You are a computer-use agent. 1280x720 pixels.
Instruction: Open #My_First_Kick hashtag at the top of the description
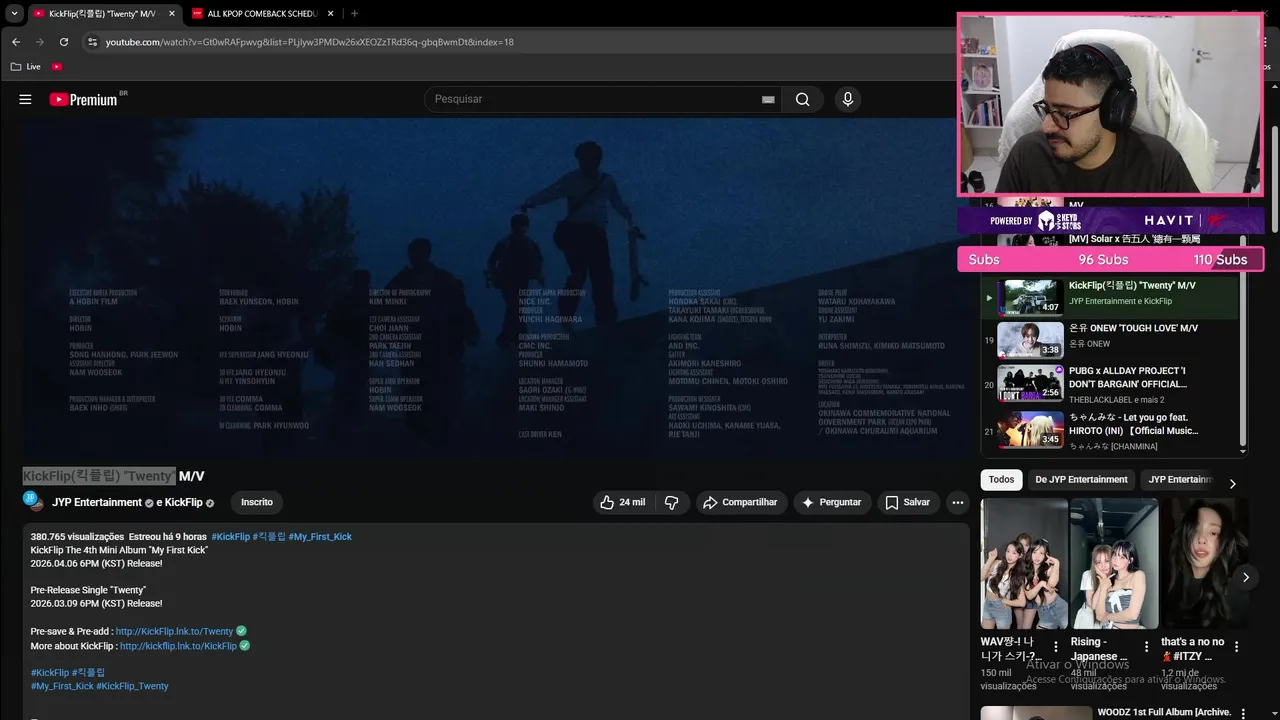[x=320, y=537]
